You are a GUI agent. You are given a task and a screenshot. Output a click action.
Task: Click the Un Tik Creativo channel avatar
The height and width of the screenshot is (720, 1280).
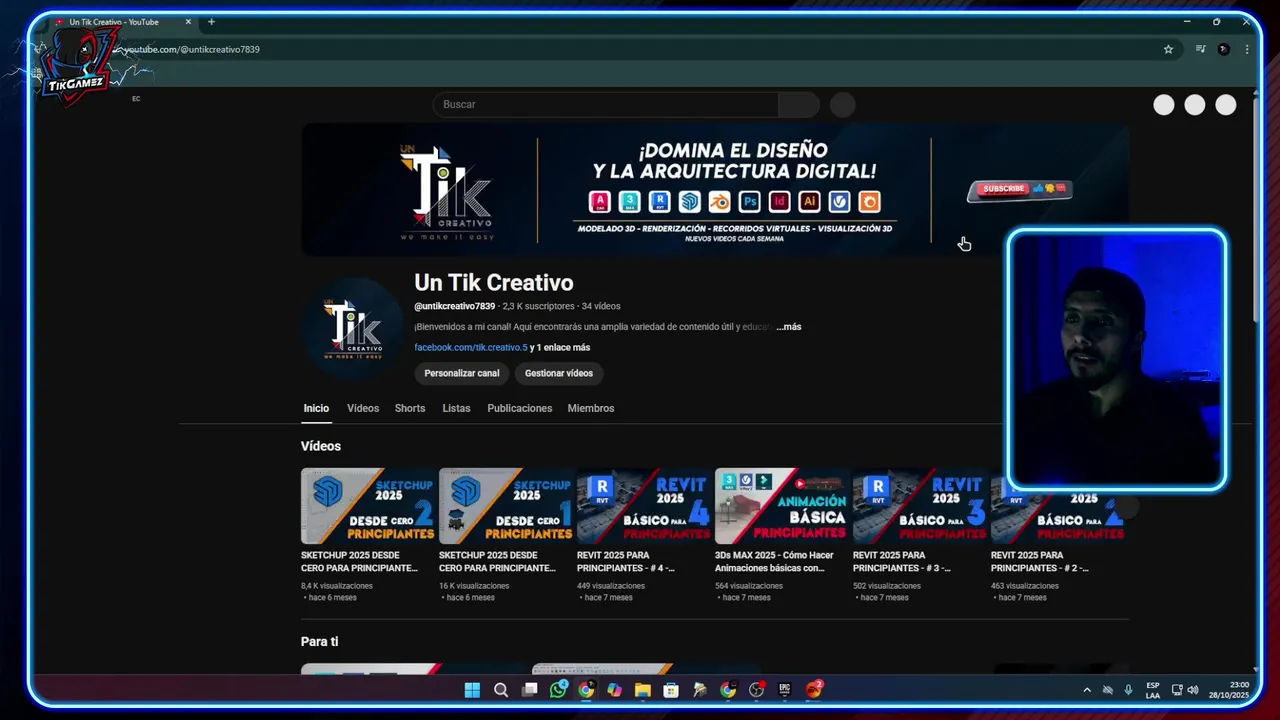[352, 328]
